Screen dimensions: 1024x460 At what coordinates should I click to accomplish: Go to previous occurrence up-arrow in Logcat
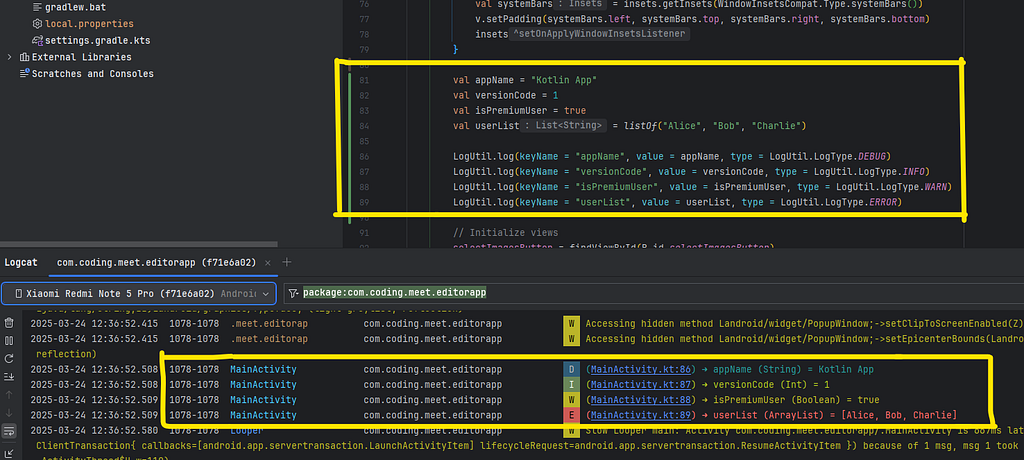pos(9,395)
